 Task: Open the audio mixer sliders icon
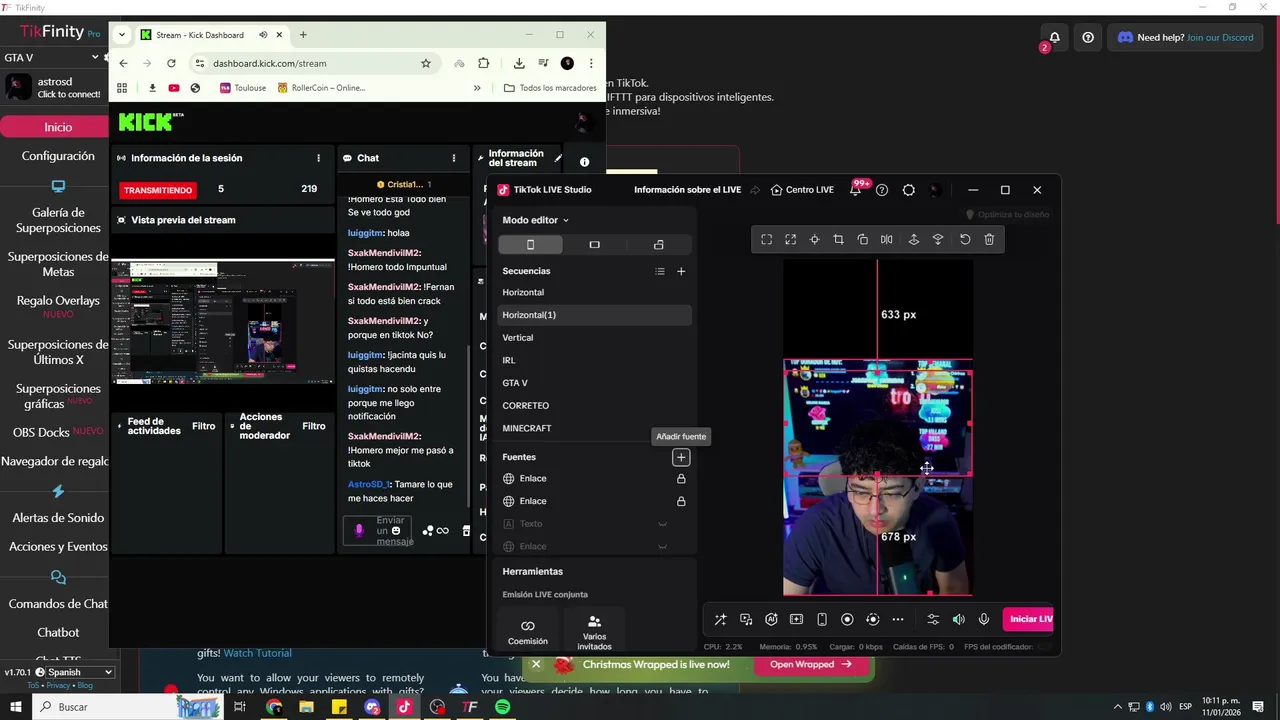tap(933, 620)
